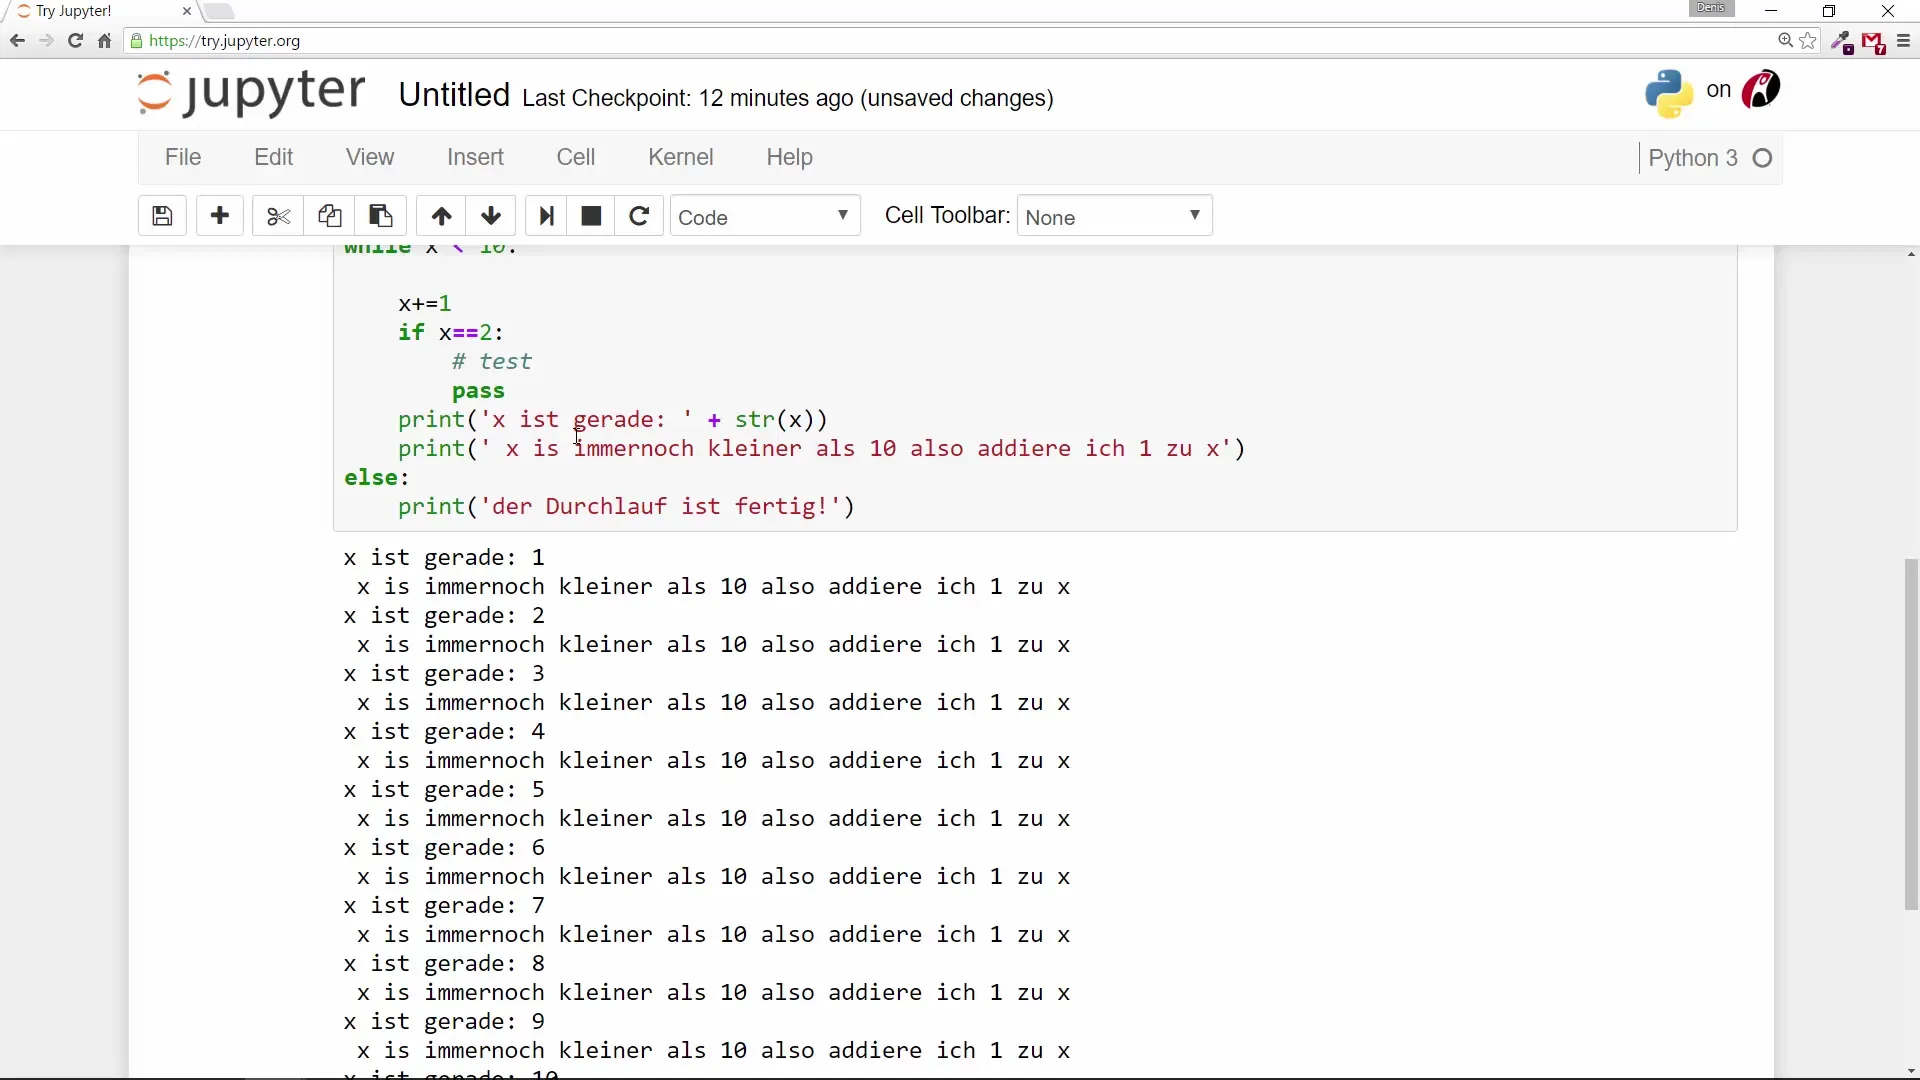Click the Python logo at top right
Viewport: 1920px width, 1080px height.
(1669, 93)
